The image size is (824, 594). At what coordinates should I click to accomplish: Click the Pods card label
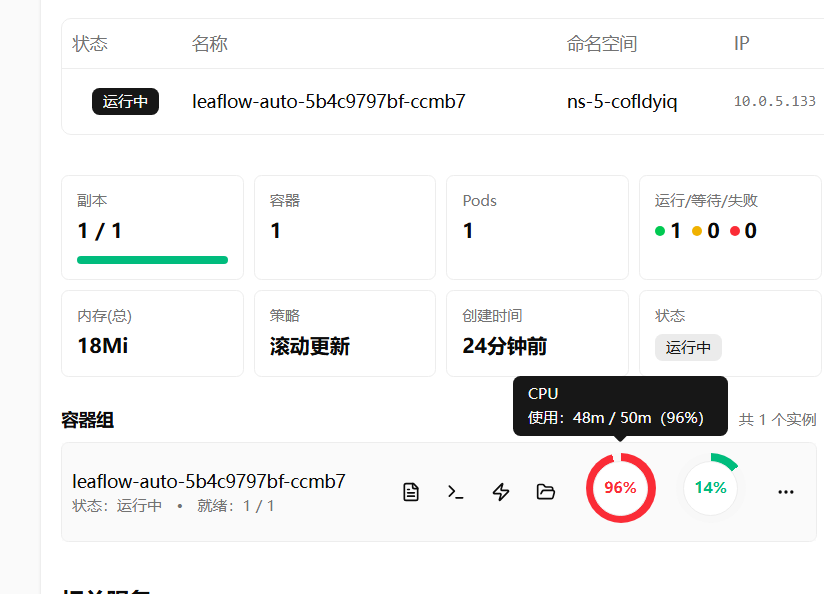(x=479, y=201)
